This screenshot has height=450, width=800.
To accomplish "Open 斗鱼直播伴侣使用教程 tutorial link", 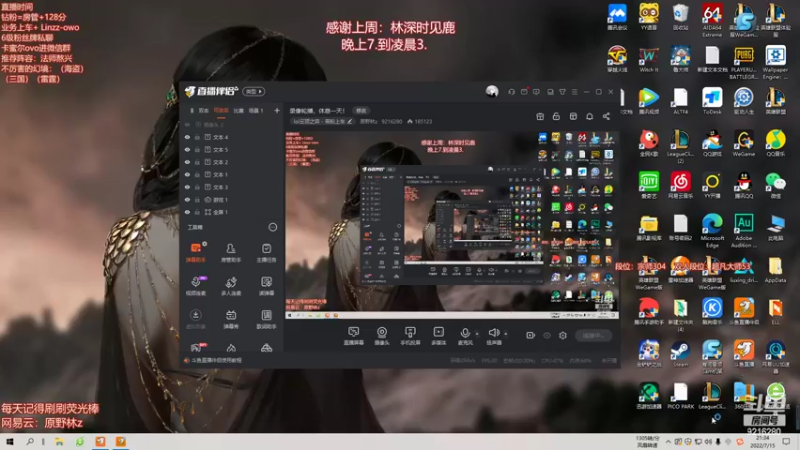I will click(x=217, y=360).
